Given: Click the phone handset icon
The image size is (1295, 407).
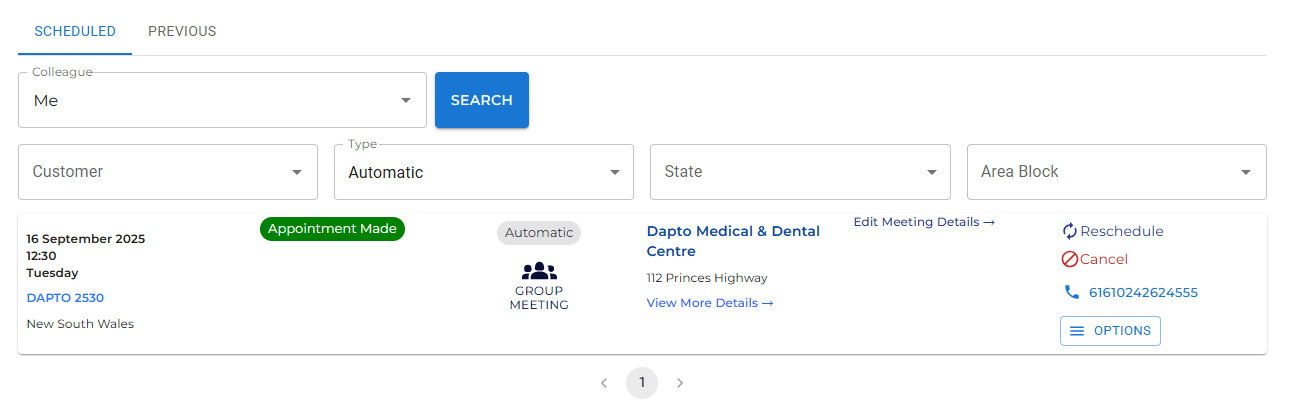Looking at the screenshot, I should coord(1072,292).
